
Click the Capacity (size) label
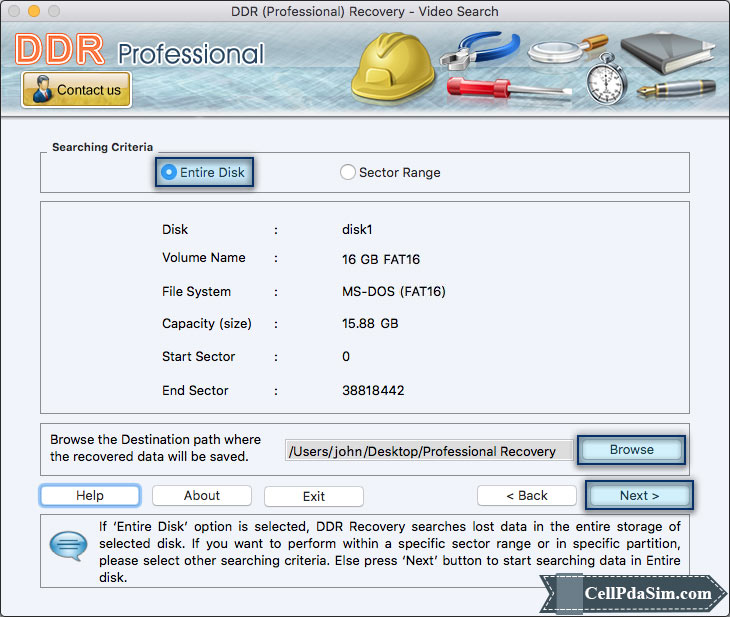click(x=207, y=324)
